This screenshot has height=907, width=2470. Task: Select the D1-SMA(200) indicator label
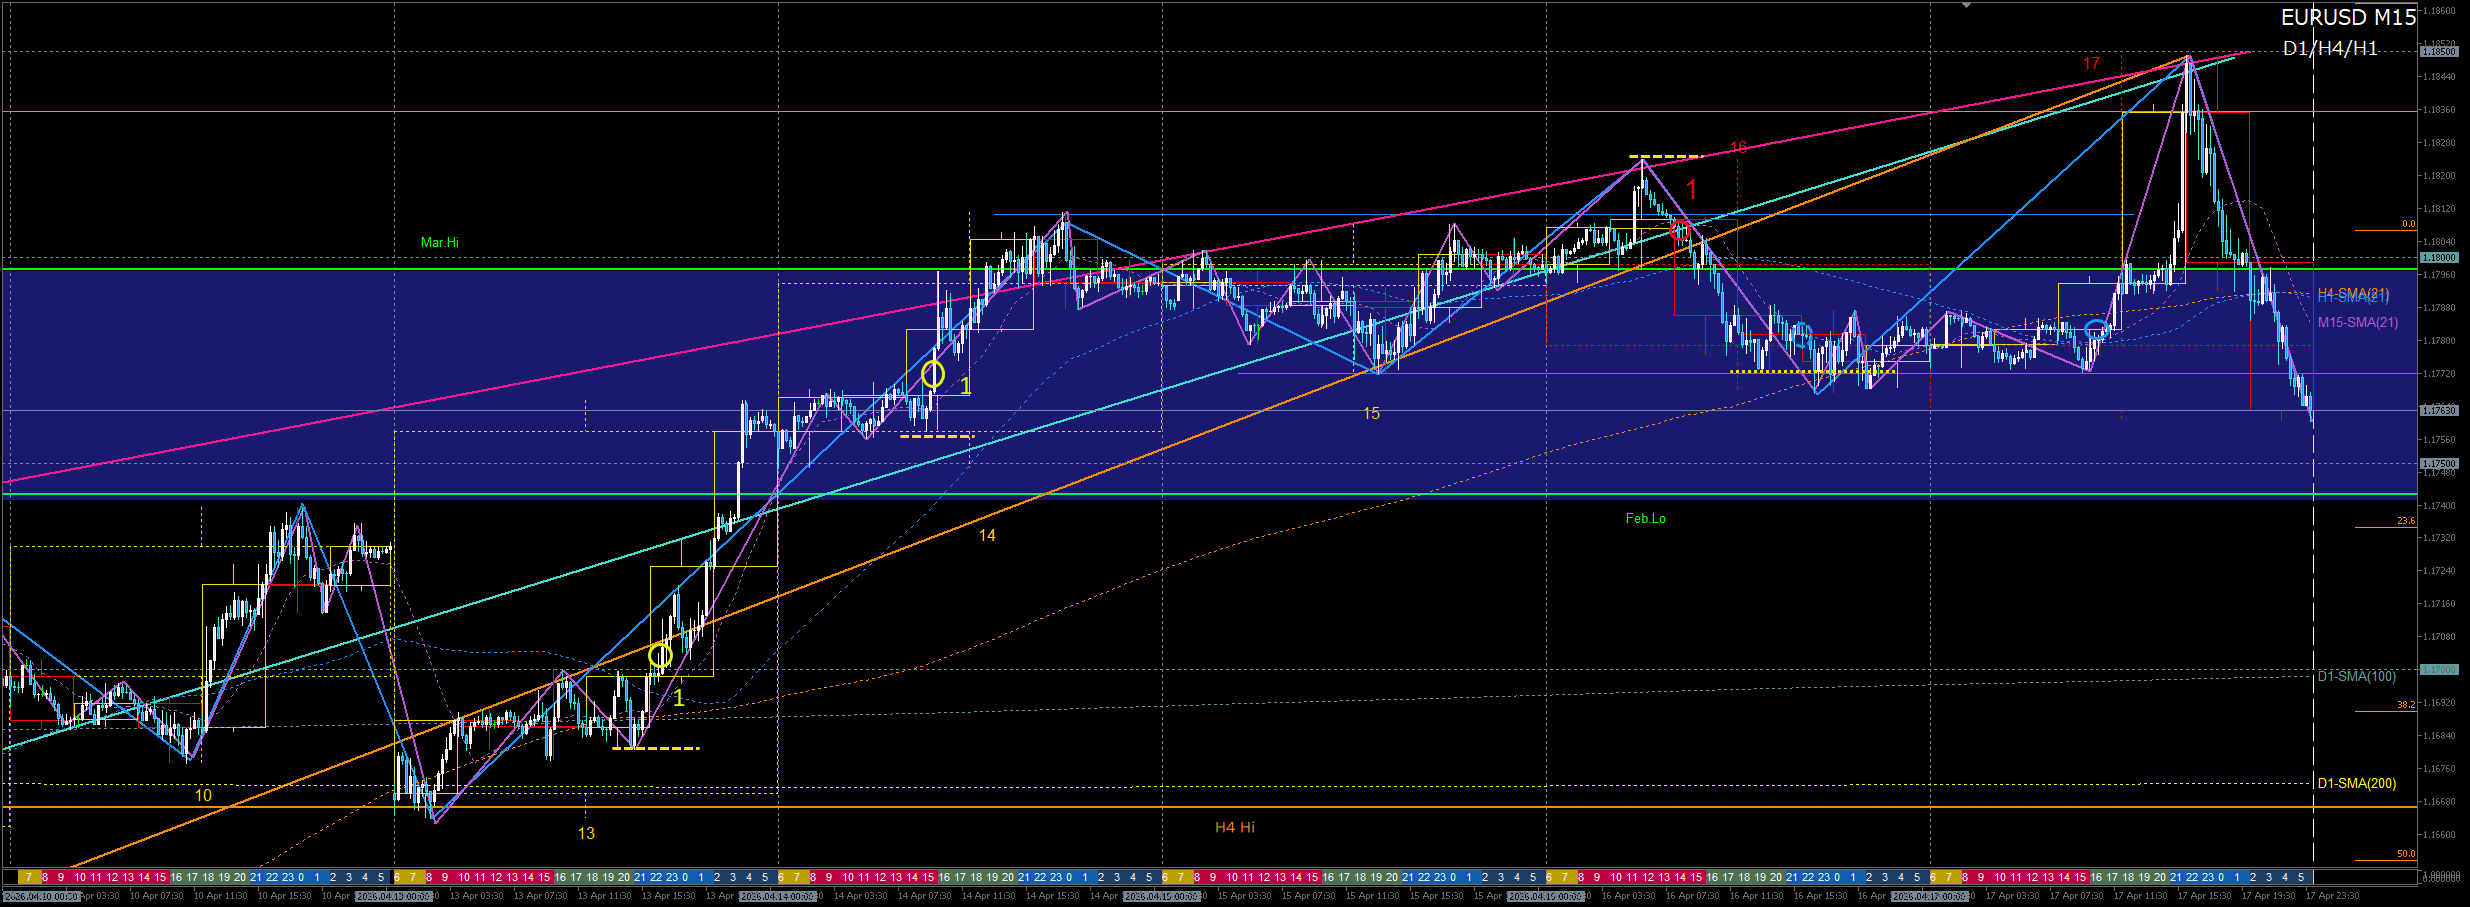2356,784
